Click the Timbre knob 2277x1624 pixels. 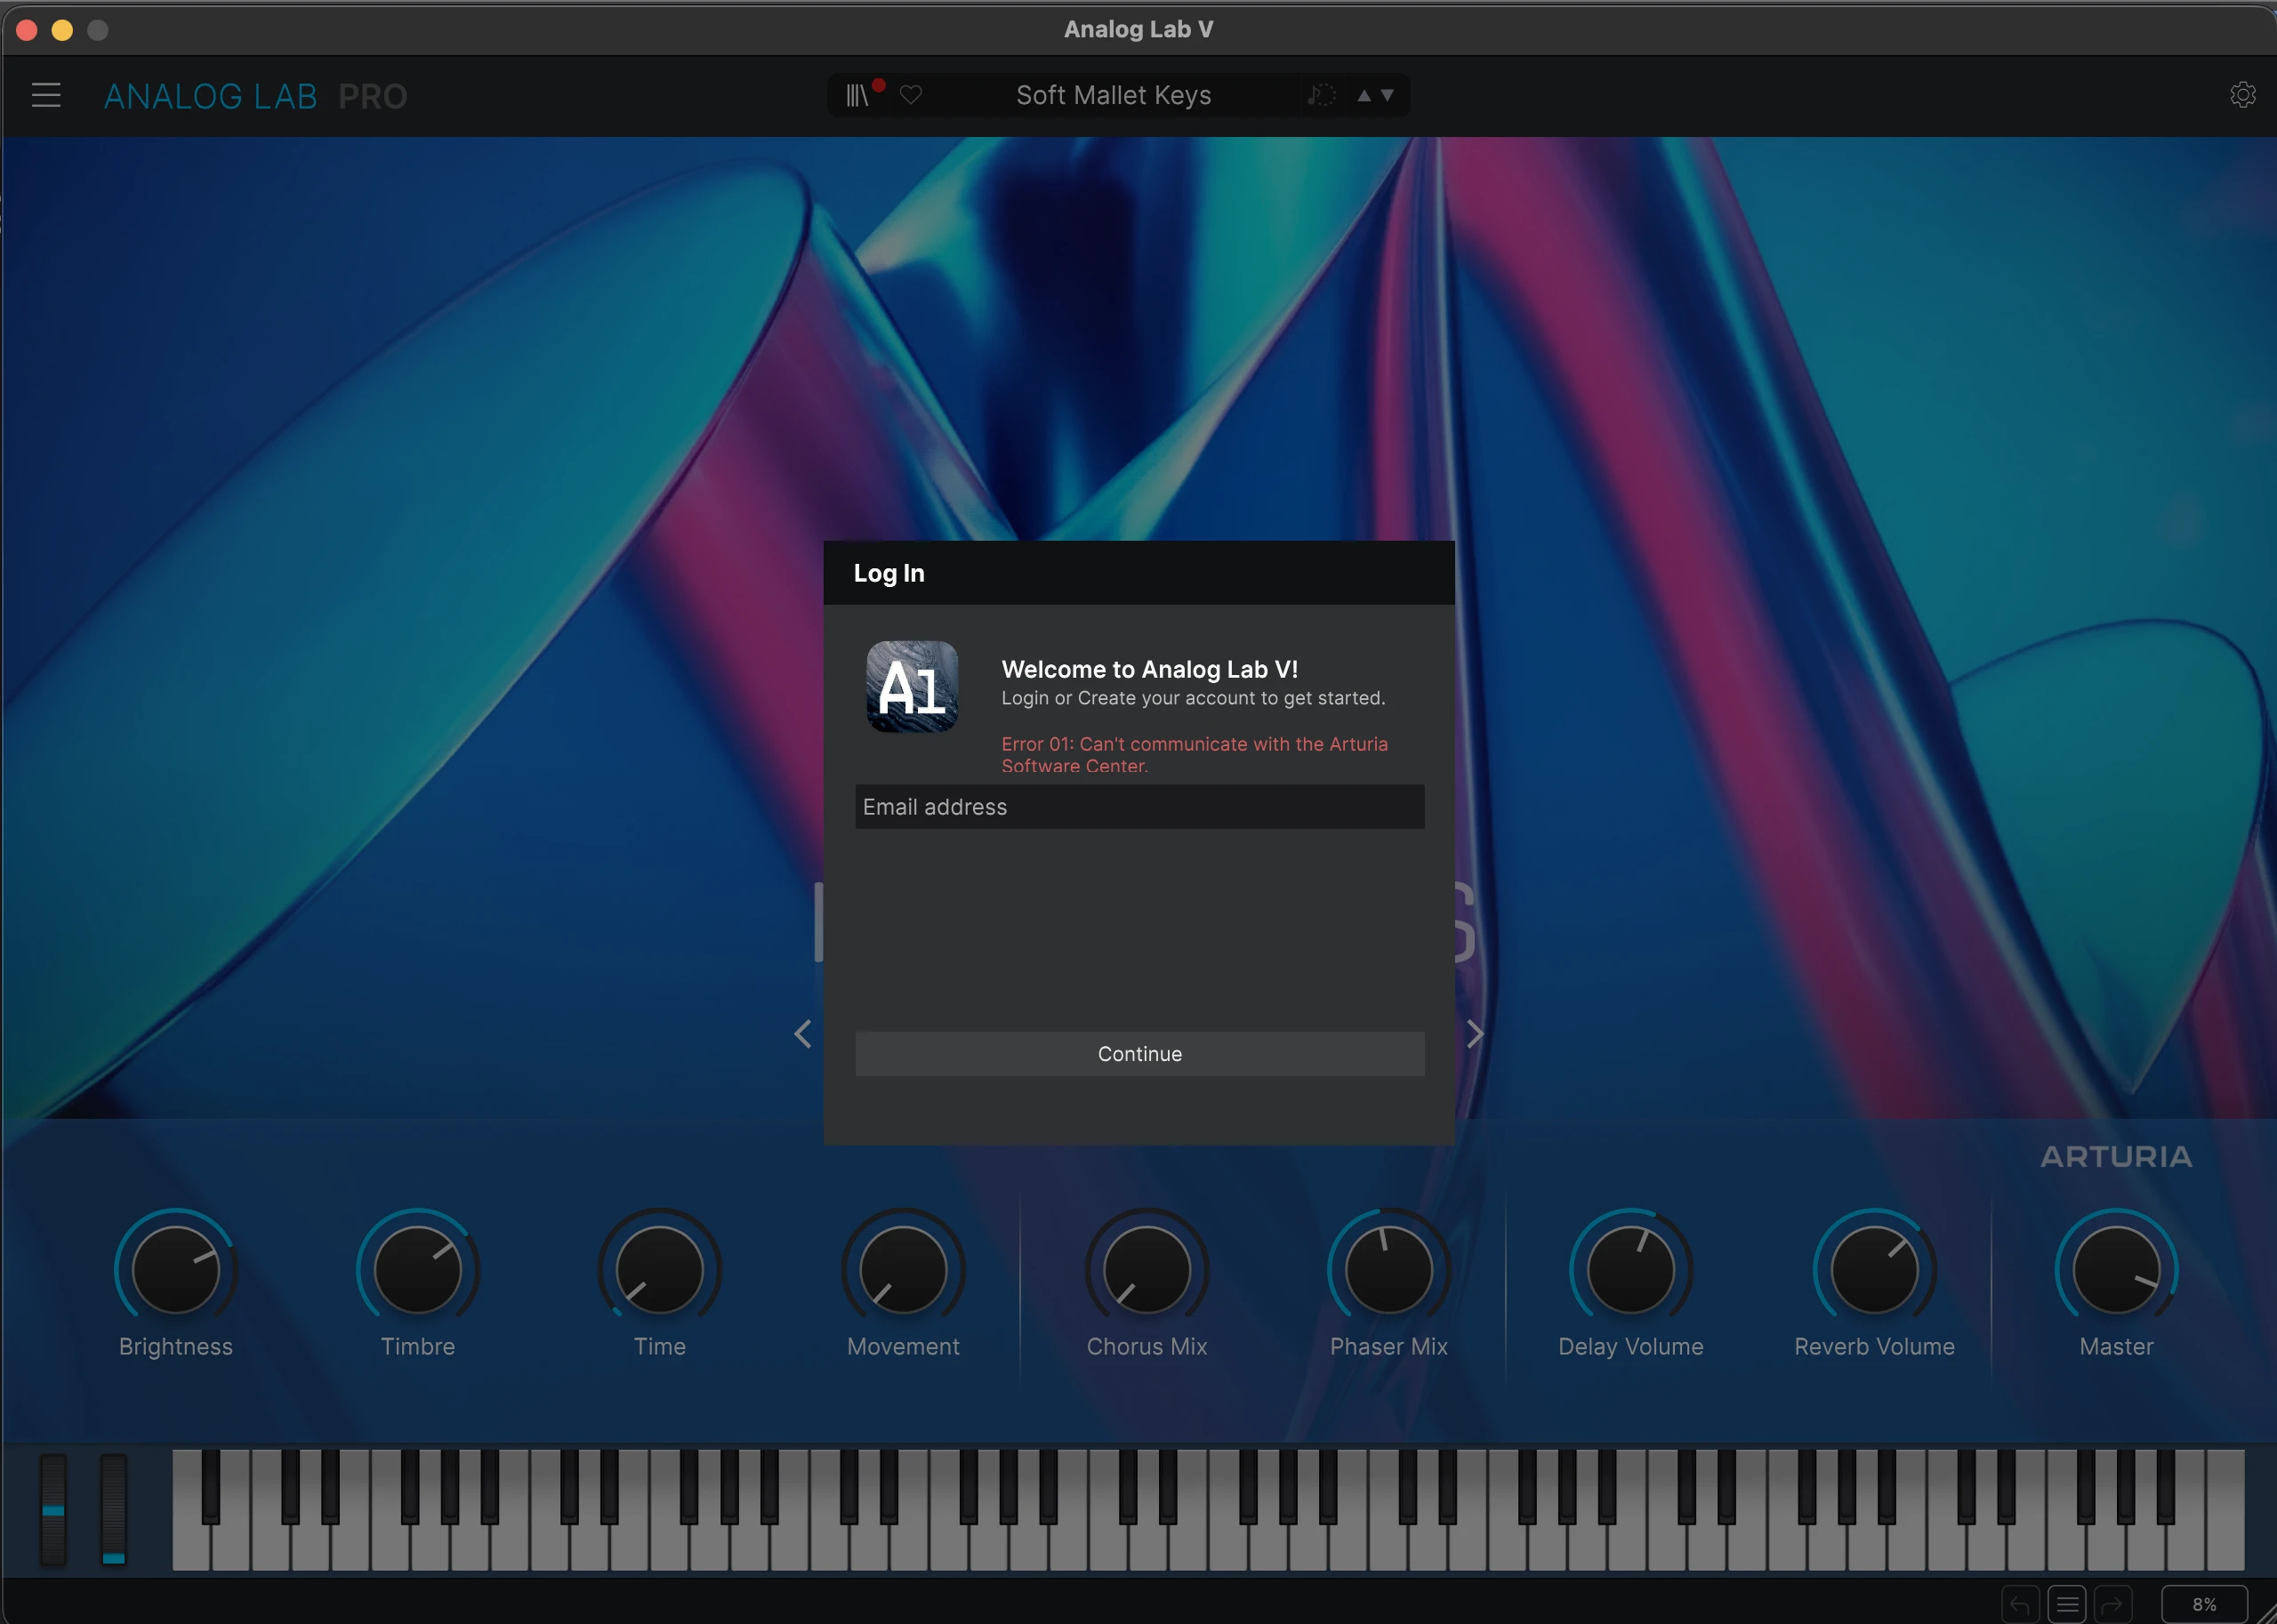[418, 1269]
